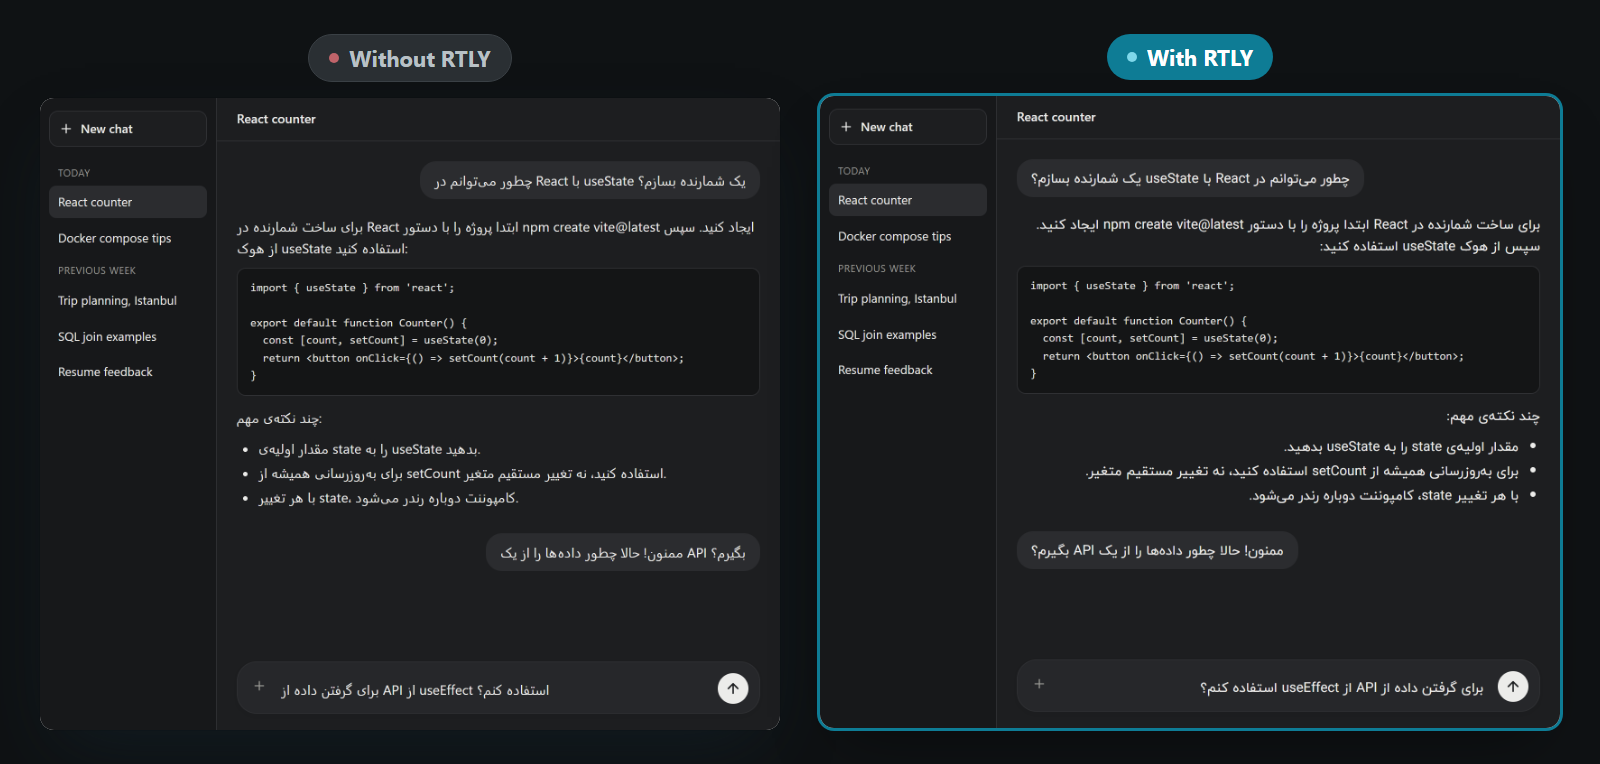Focus the message input in With RTLY panel
The image size is (1600, 764).
click(1278, 686)
